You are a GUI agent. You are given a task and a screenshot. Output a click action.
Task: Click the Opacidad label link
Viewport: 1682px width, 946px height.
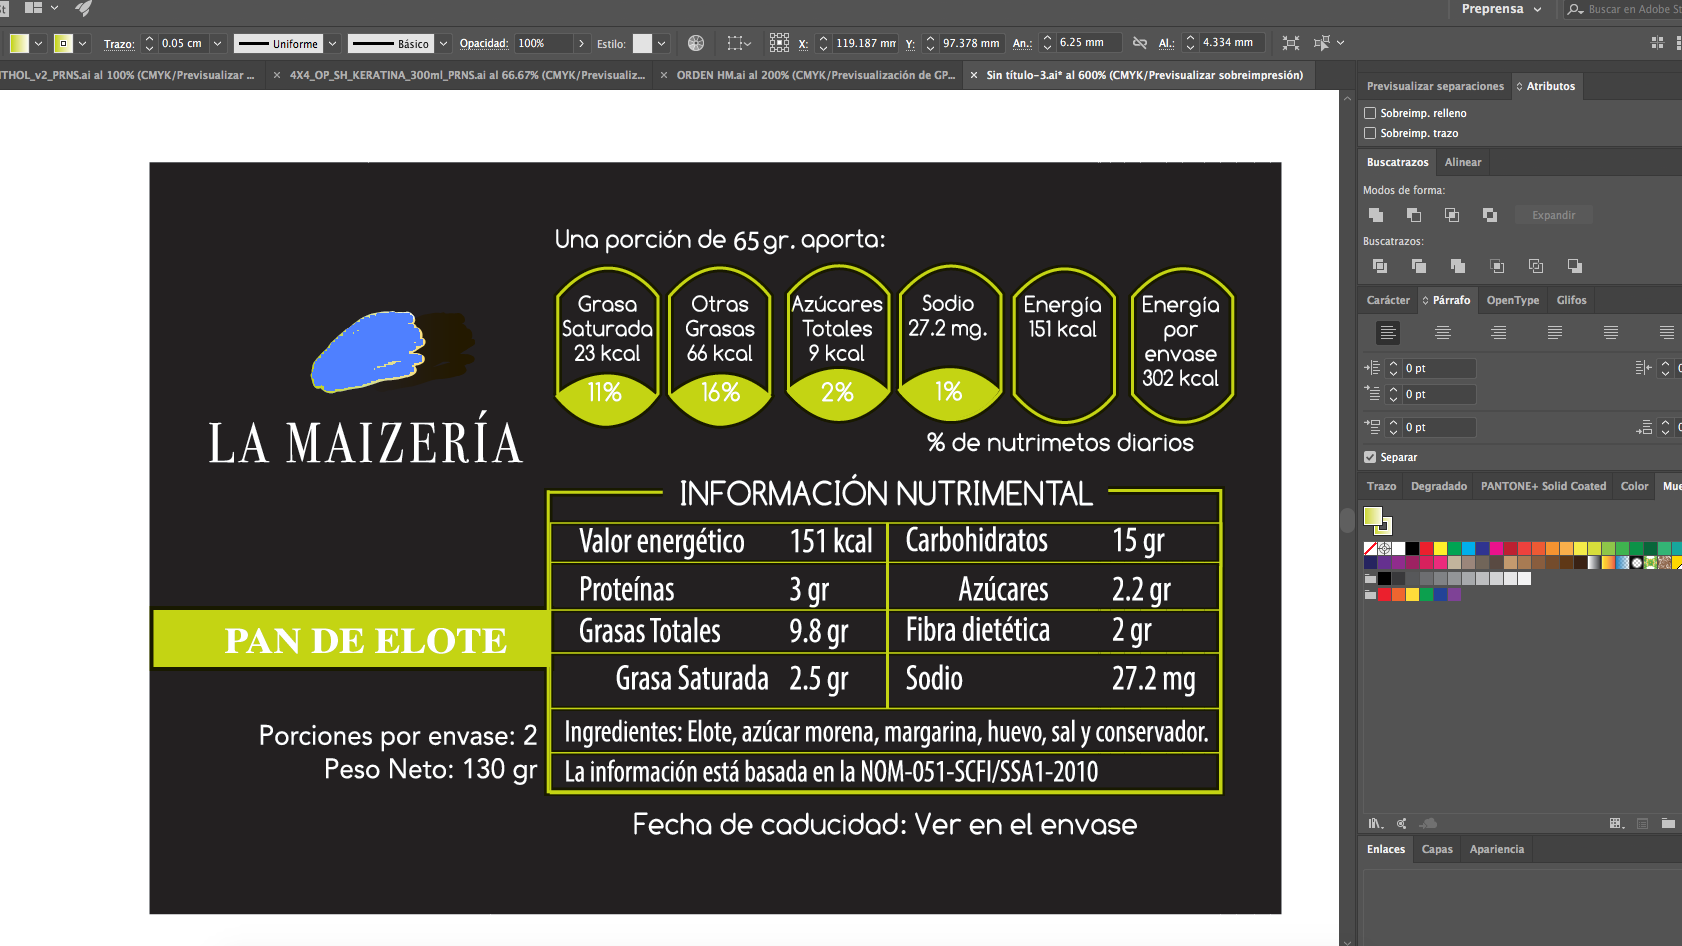coord(484,43)
